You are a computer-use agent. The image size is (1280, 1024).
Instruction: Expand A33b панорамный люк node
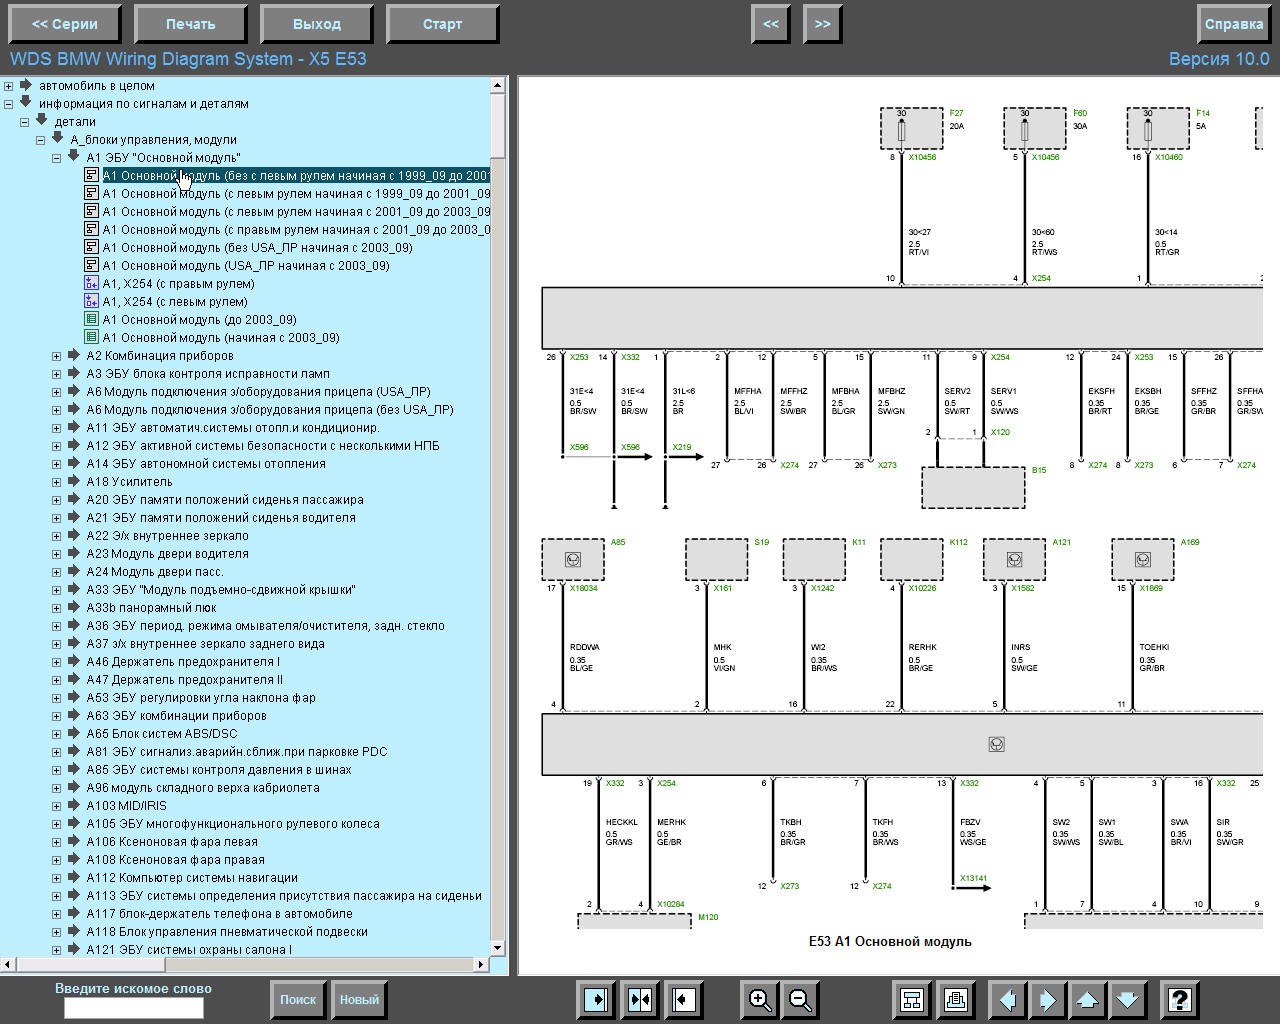(57, 608)
